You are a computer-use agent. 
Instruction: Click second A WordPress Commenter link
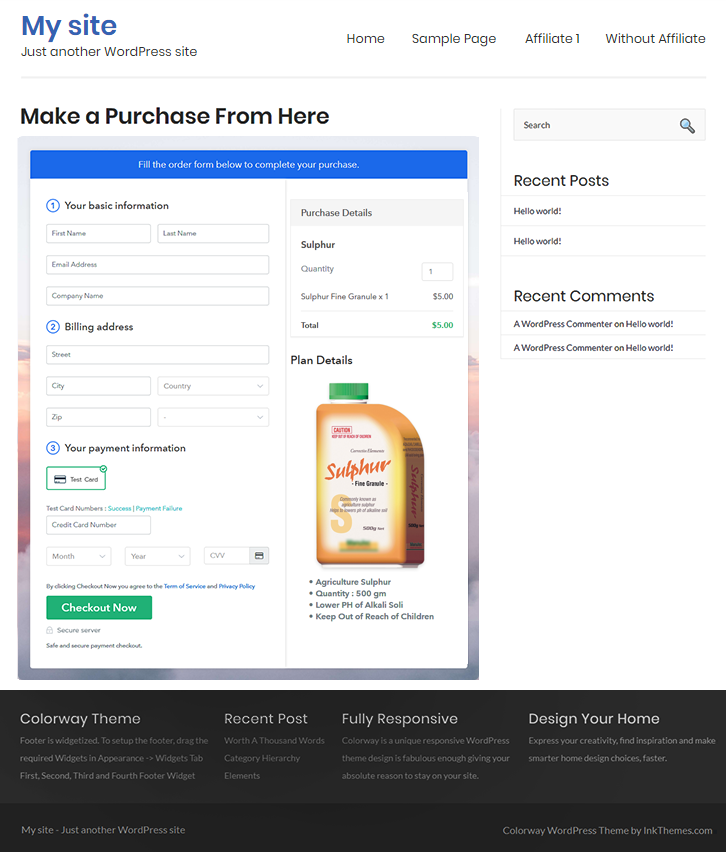click(563, 348)
